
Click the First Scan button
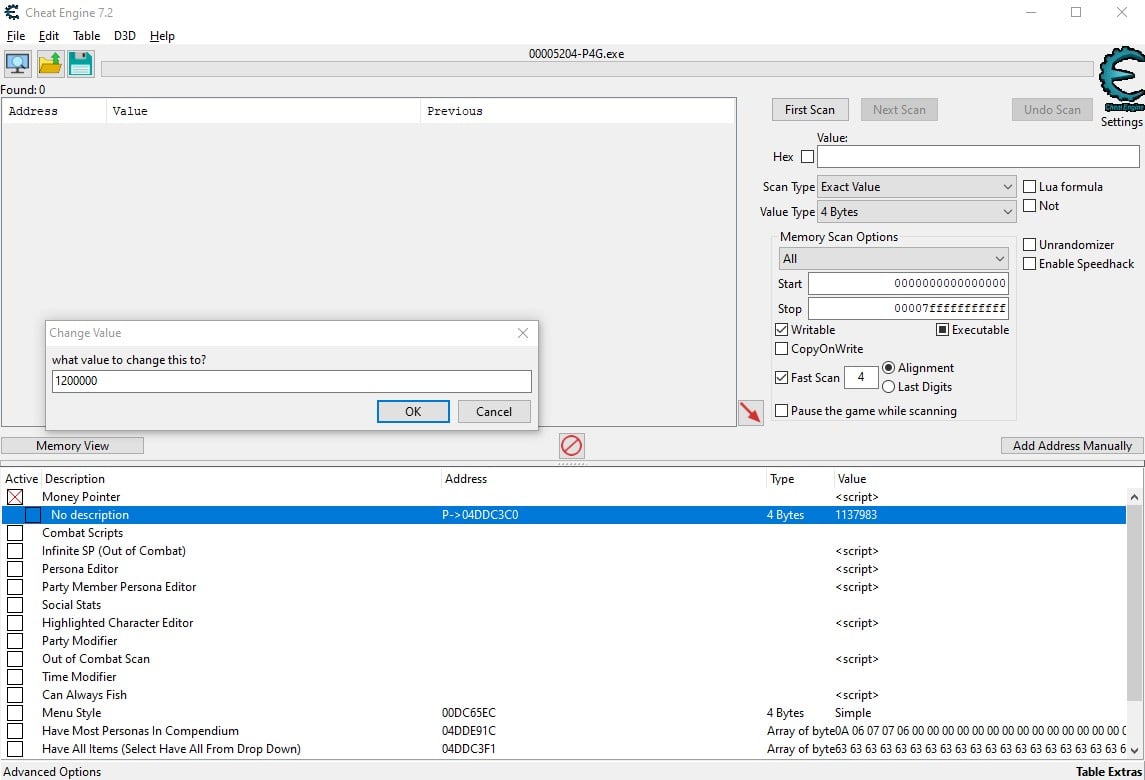pos(810,110)
